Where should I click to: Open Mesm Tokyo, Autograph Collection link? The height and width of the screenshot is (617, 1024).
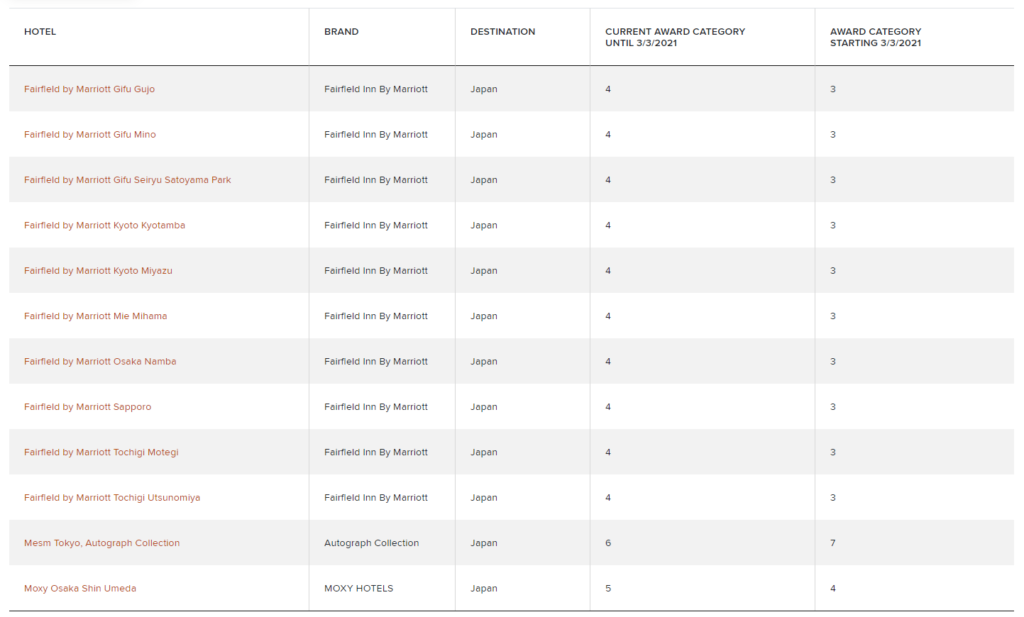coord(102,543)
